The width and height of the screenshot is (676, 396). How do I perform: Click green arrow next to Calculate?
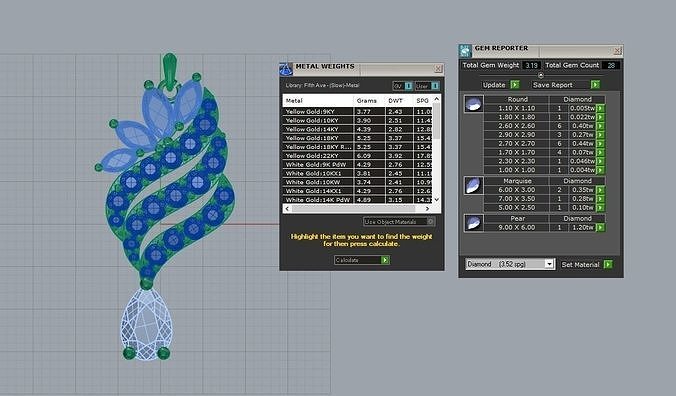[x=385, y=260]
